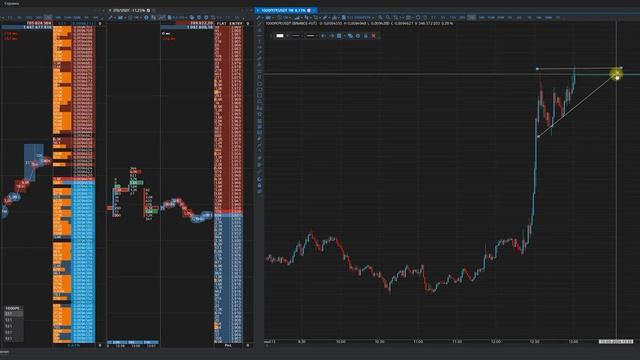Image resolution: width=640 pixels, height=360 pixels.
Task: Select the upper-left handle of the top line
Action: (x=537, y=69)
